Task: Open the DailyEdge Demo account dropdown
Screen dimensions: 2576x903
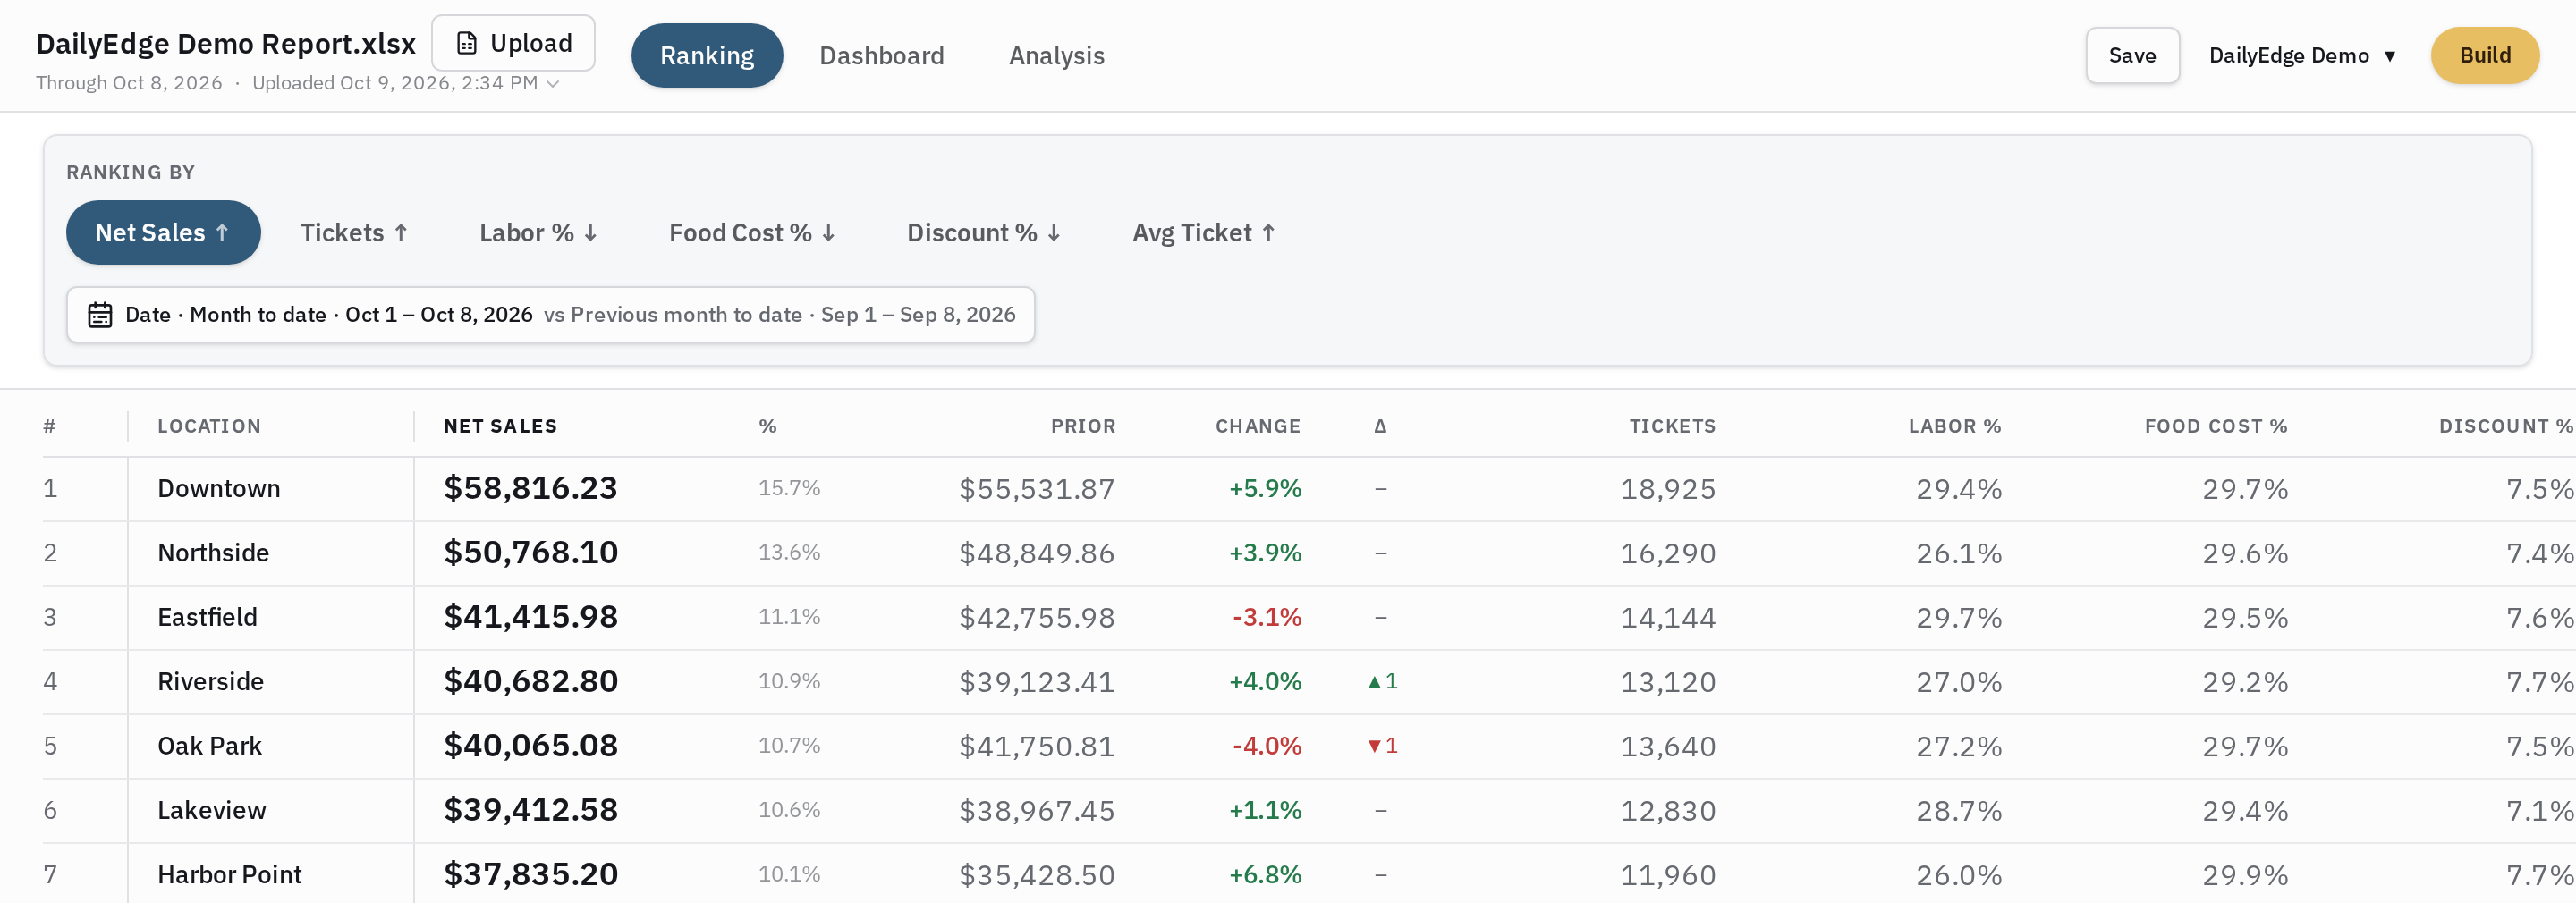Action: tap(2302, 55)
